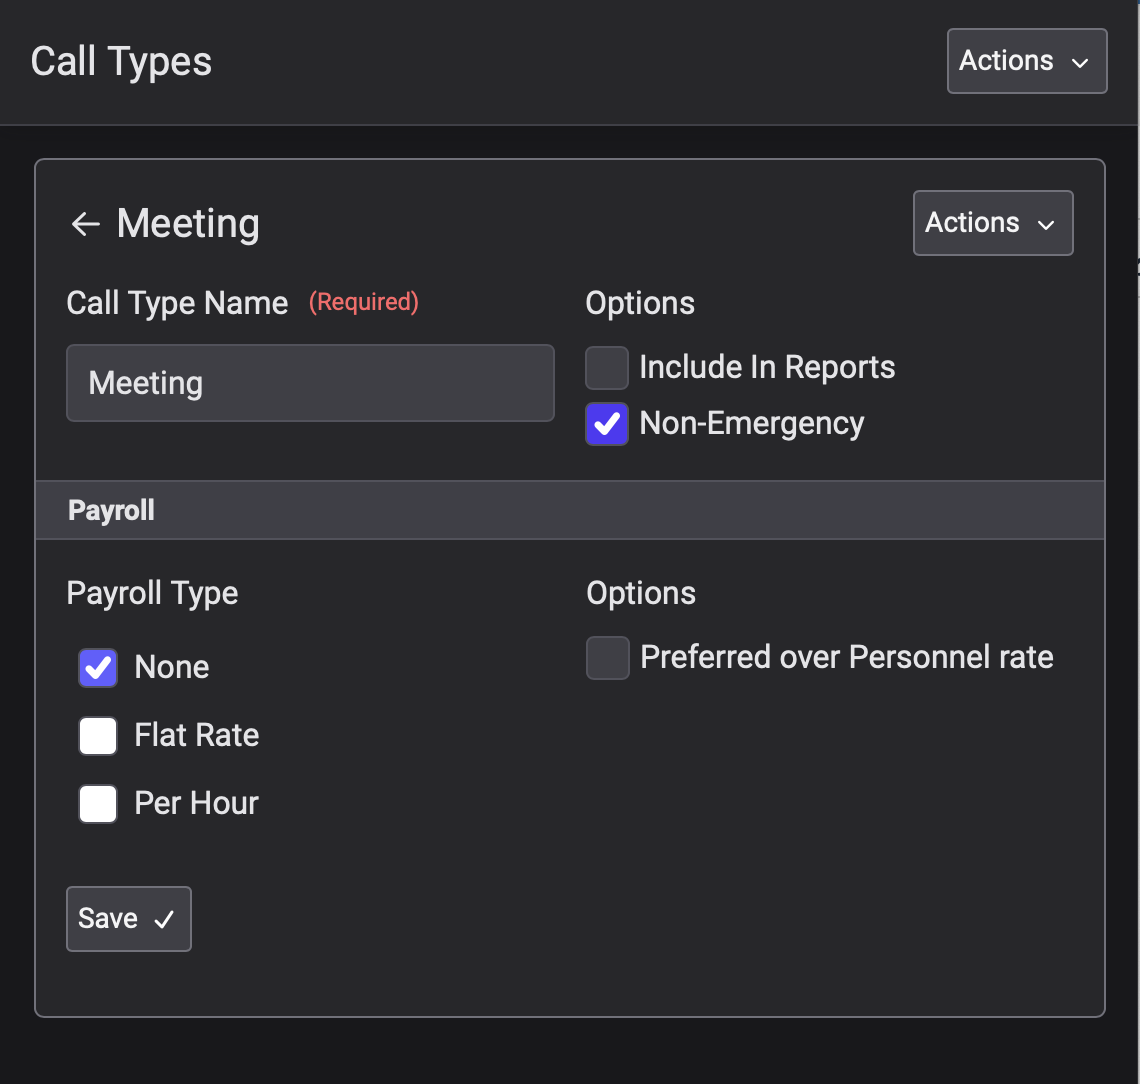Expand the Meeting panel Actions dropdown
This screenshot has width=1140, height=1084.
tap(992, 223)
